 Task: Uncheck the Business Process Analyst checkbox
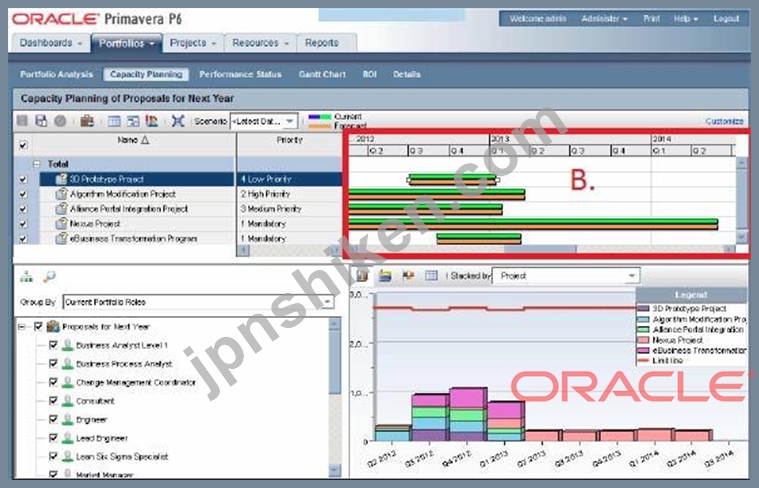click(54, 364)
